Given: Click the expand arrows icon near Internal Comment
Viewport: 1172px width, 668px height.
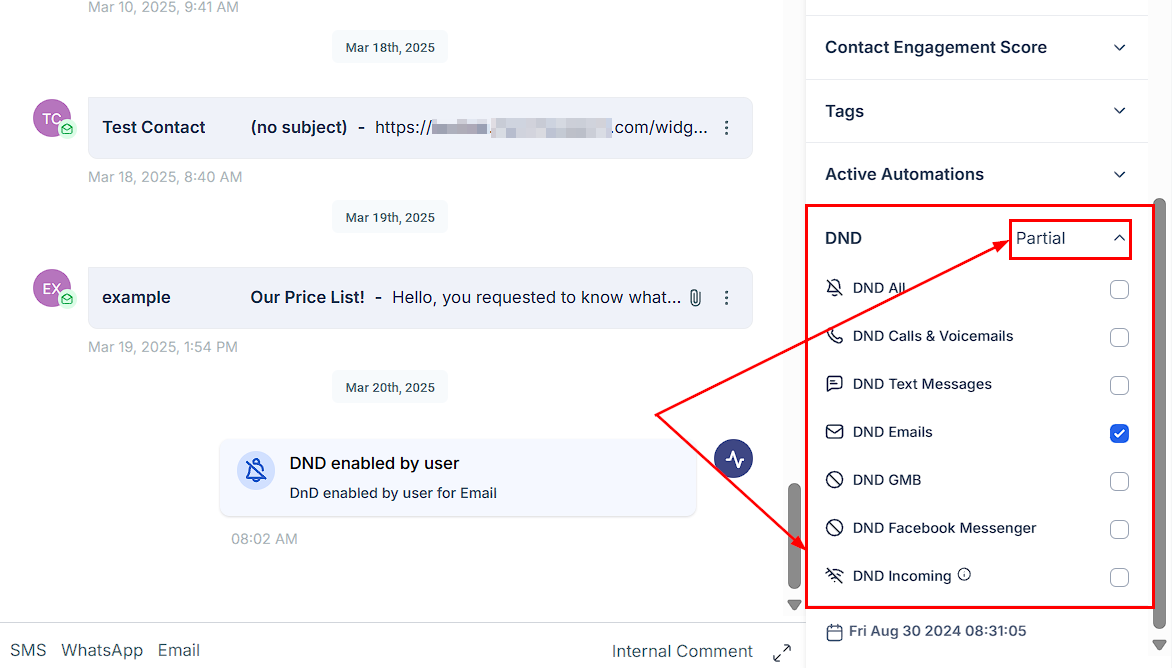Looking at the screenshot, I should point(782,653).
